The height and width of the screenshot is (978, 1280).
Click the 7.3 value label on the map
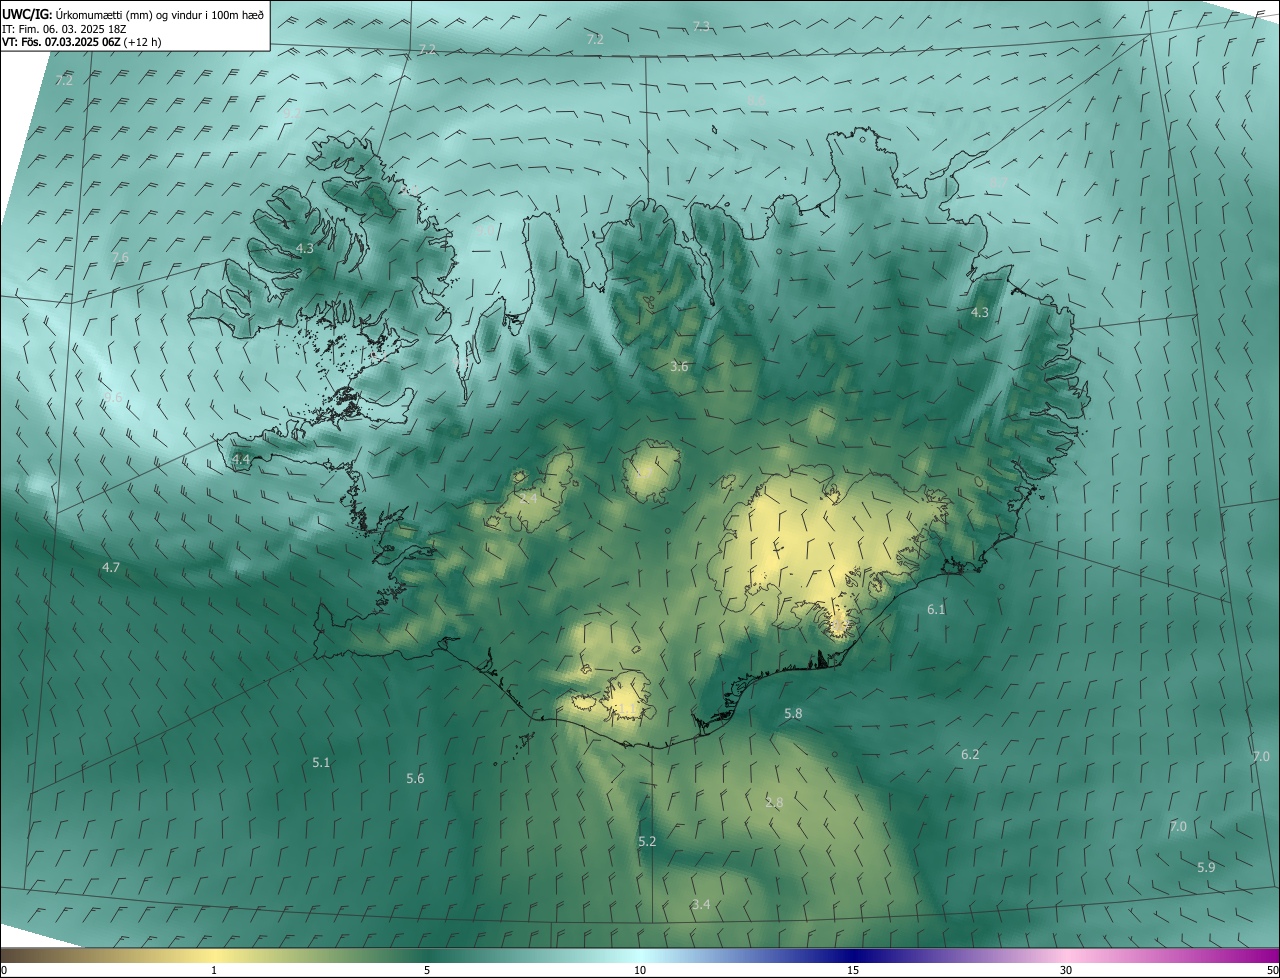701,26
